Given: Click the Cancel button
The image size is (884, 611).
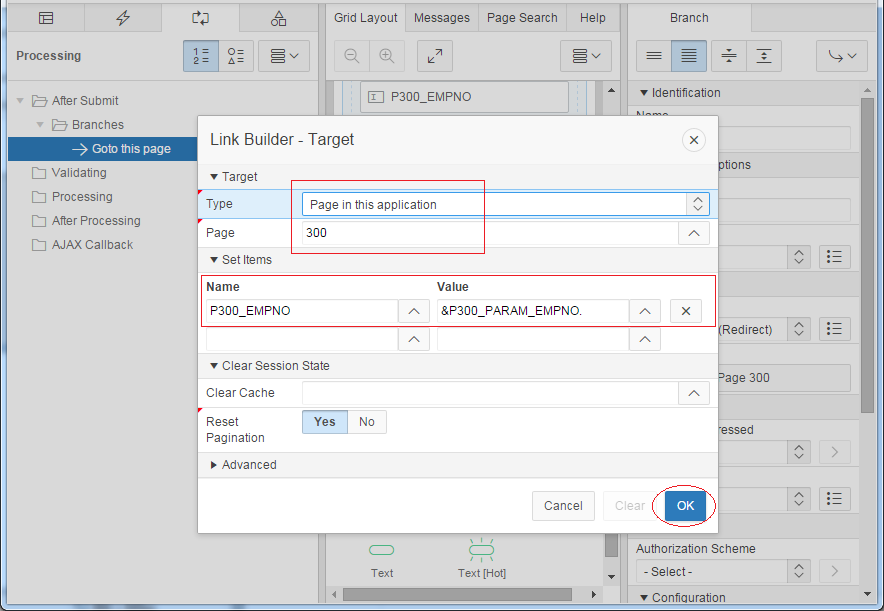Looking at the screenshot, I should 563,506.
